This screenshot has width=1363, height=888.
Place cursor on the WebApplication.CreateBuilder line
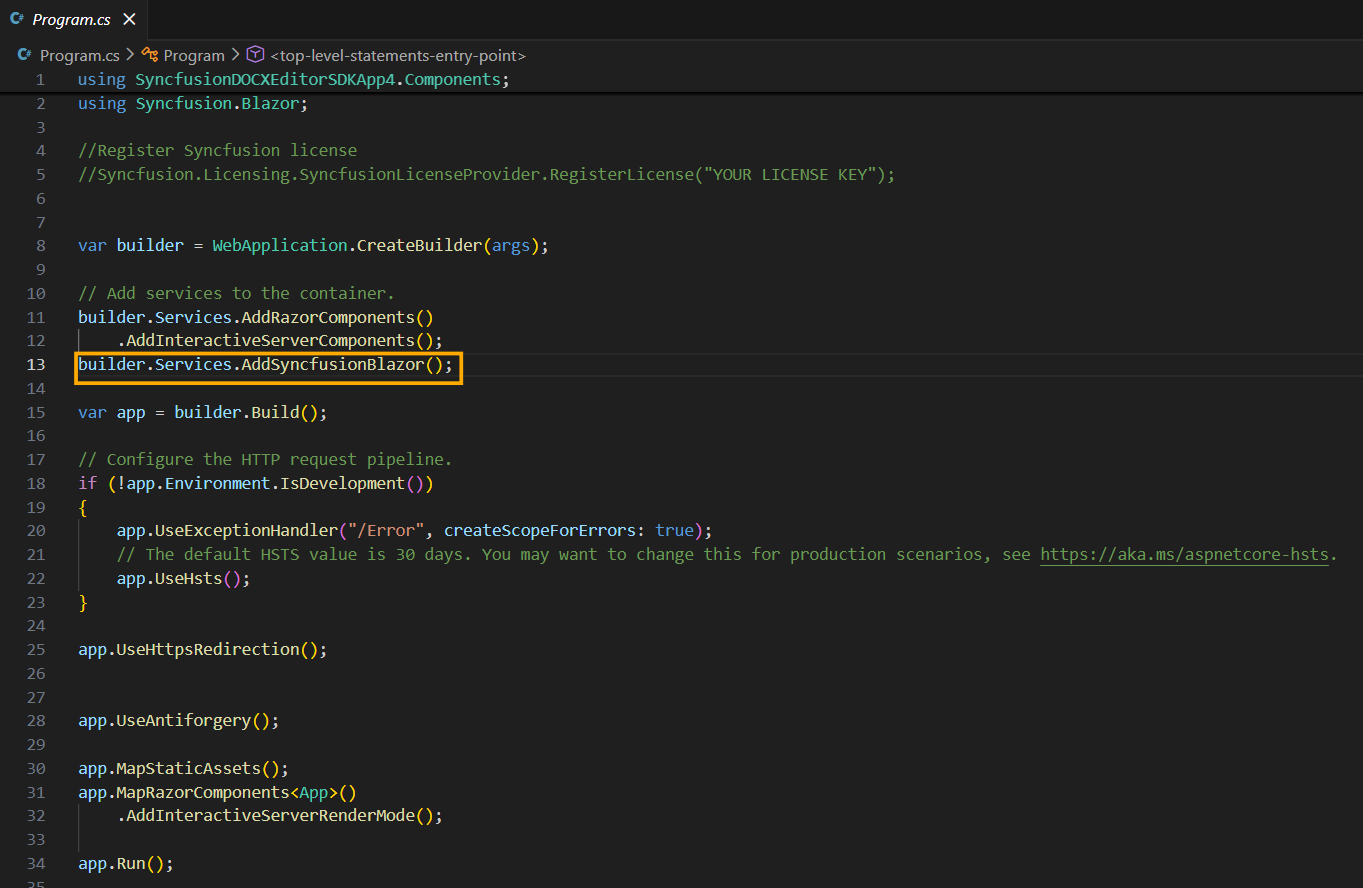tap(310, 245)
